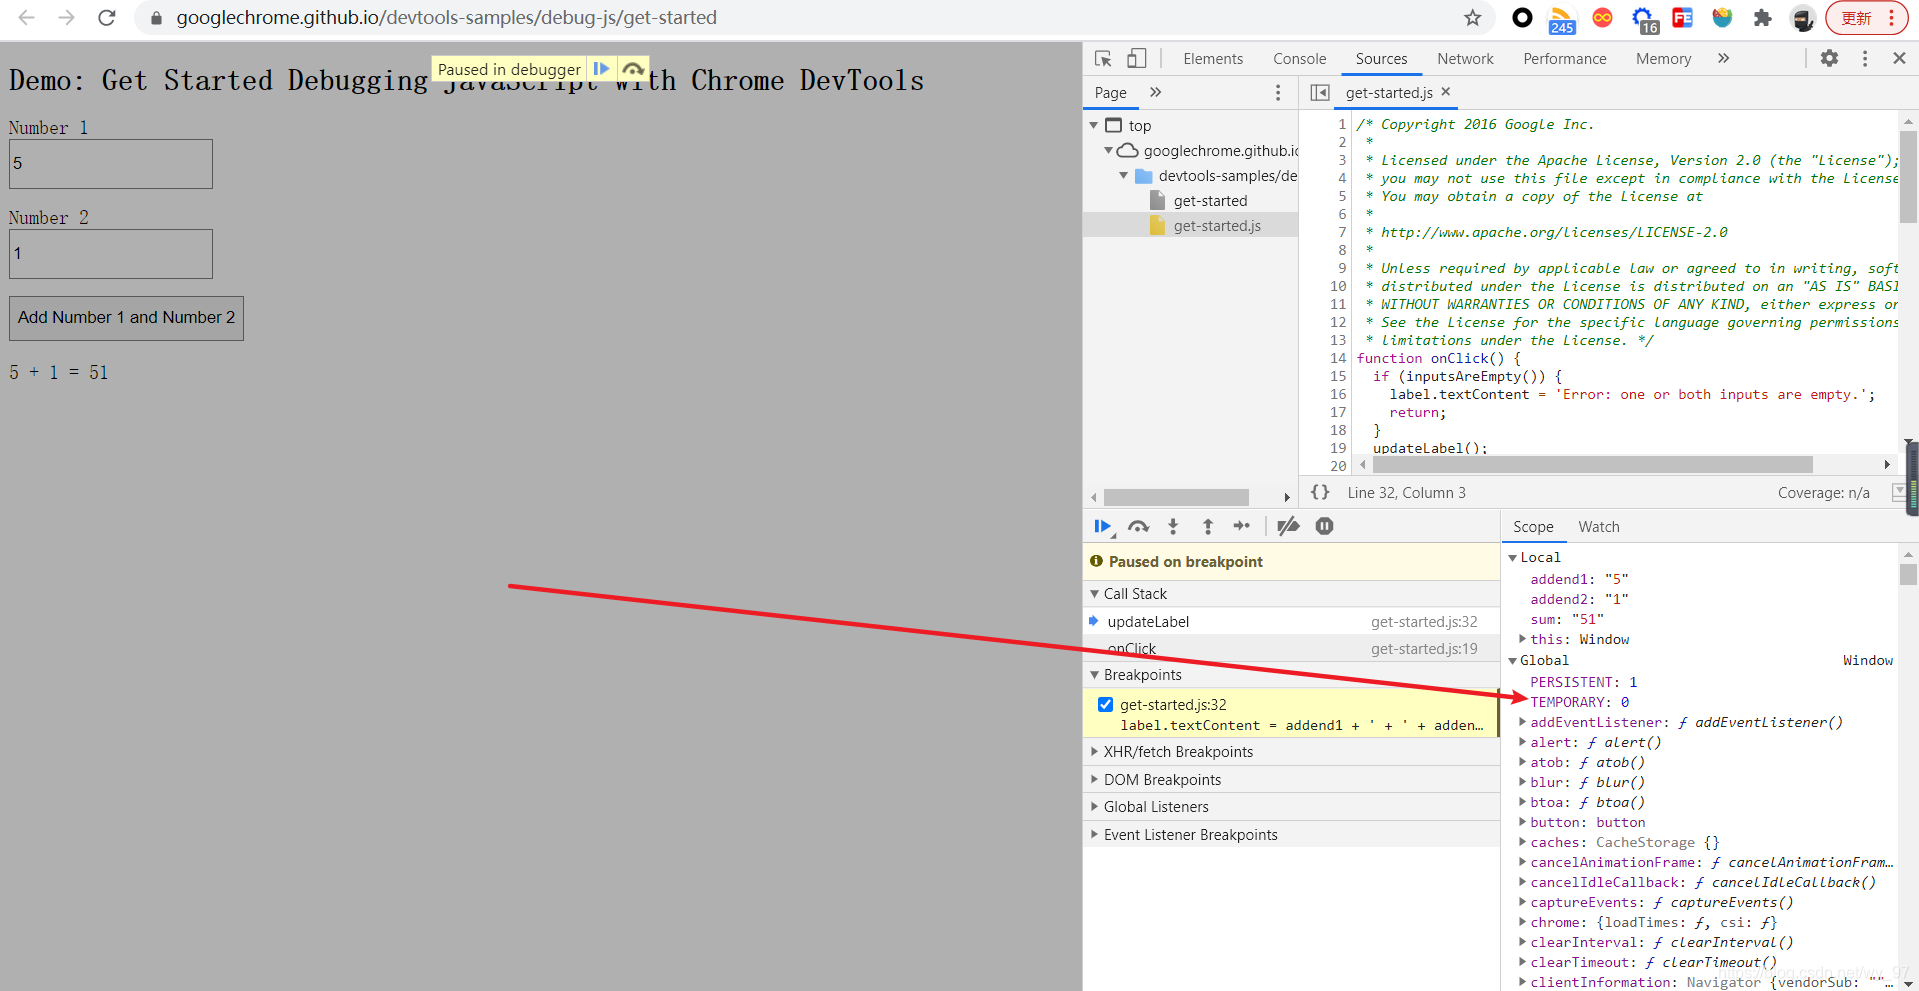Open DevTools settings gear
Image resolution: width=1919 pixels, height=991 pixels.
click(x=1829, y=59)
